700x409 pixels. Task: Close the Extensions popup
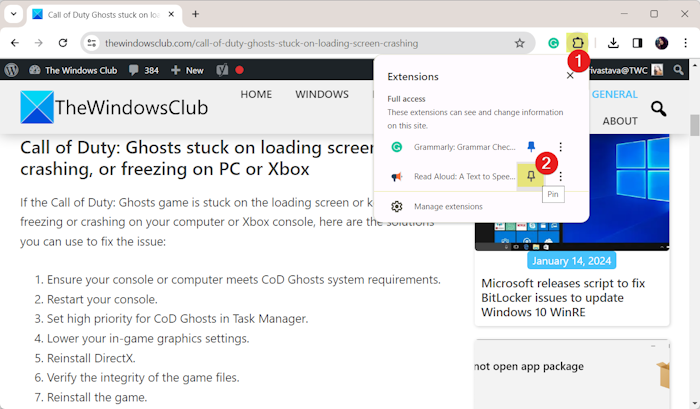tap(570, 75)
